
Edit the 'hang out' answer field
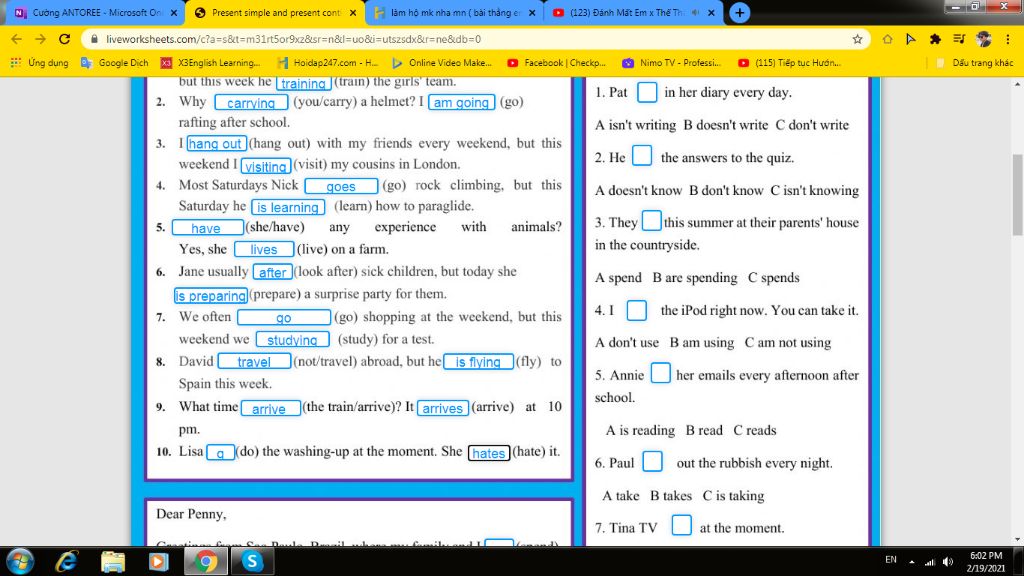[x=216, y=144]
